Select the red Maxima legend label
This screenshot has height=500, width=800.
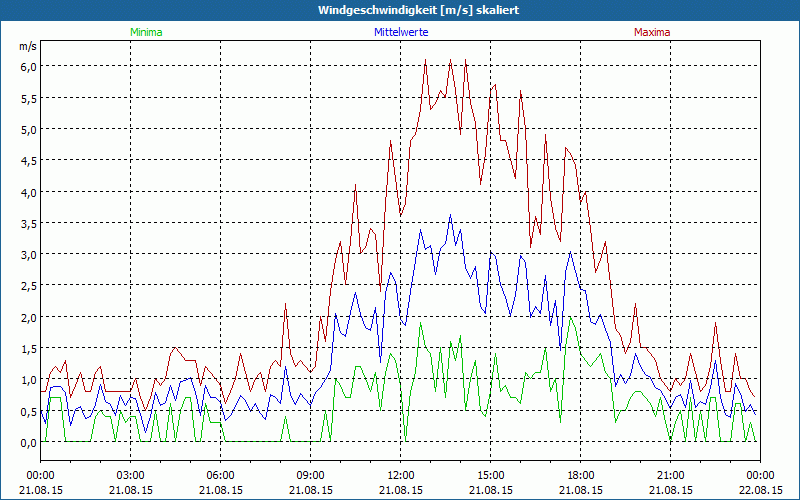(651, 32)
